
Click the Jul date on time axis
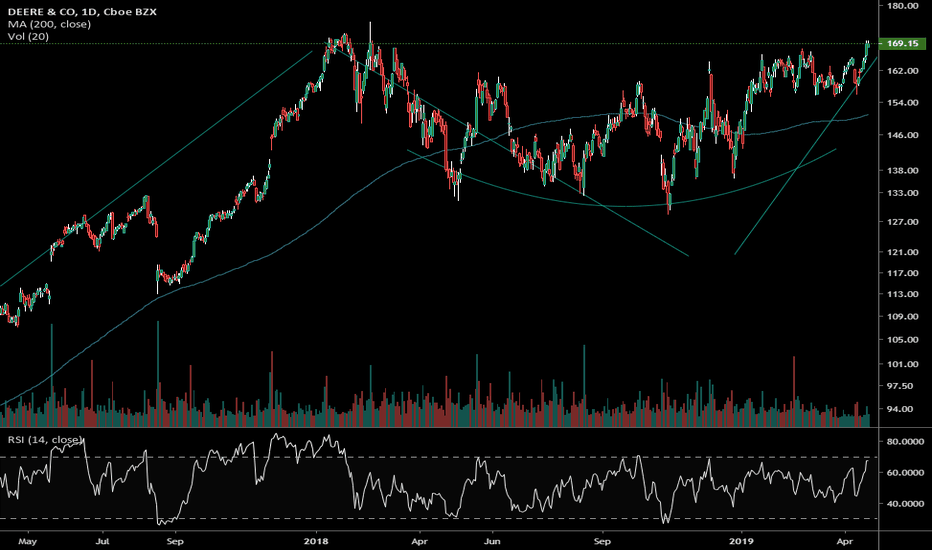click(102, 542)
